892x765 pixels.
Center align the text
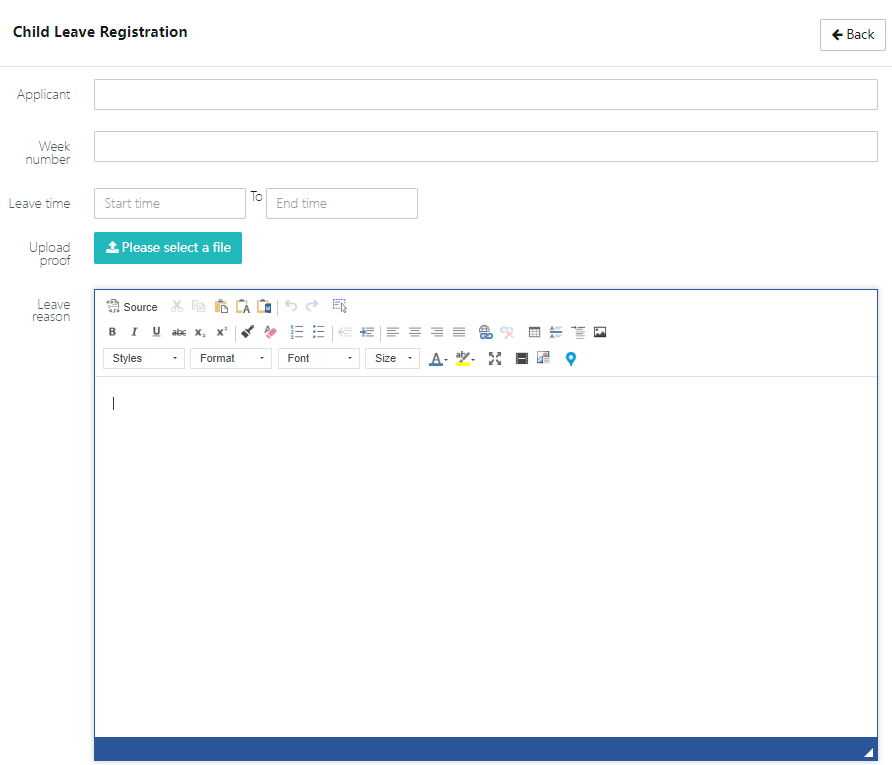pos(415,332)
